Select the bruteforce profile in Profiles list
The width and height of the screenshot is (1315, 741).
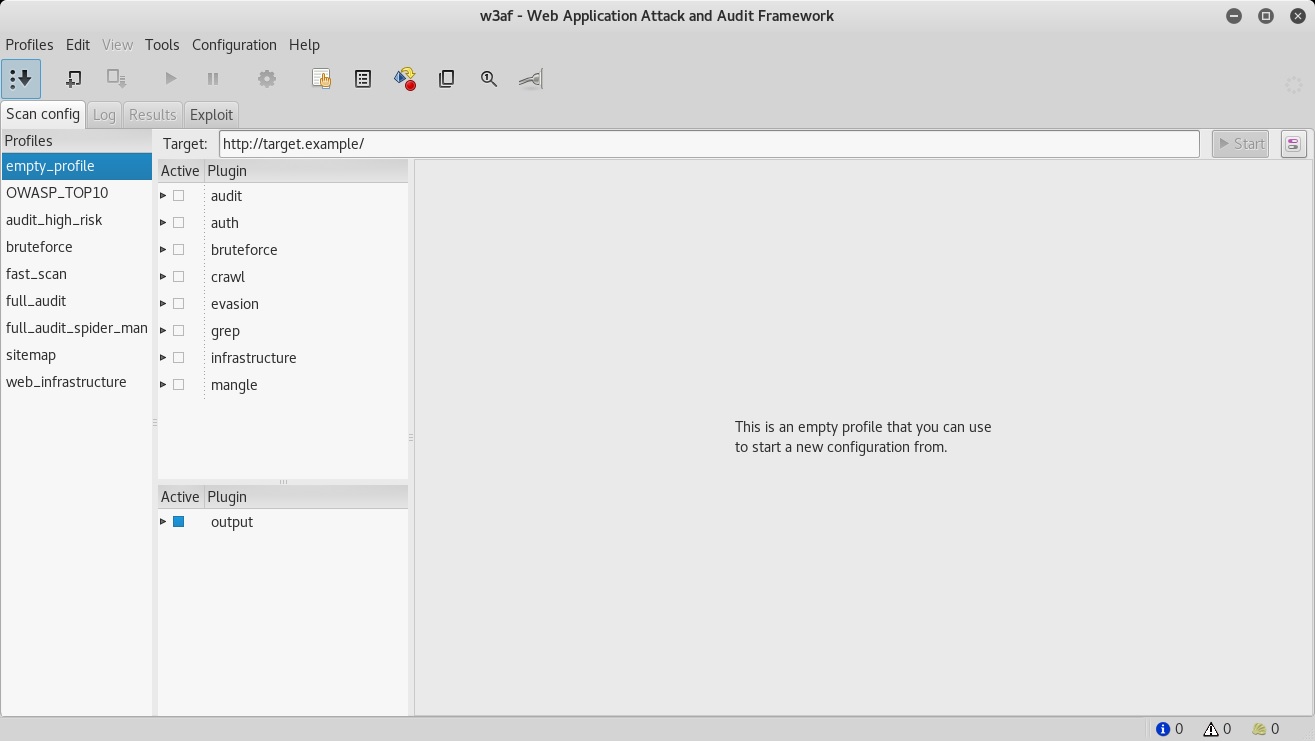[76, 247]
